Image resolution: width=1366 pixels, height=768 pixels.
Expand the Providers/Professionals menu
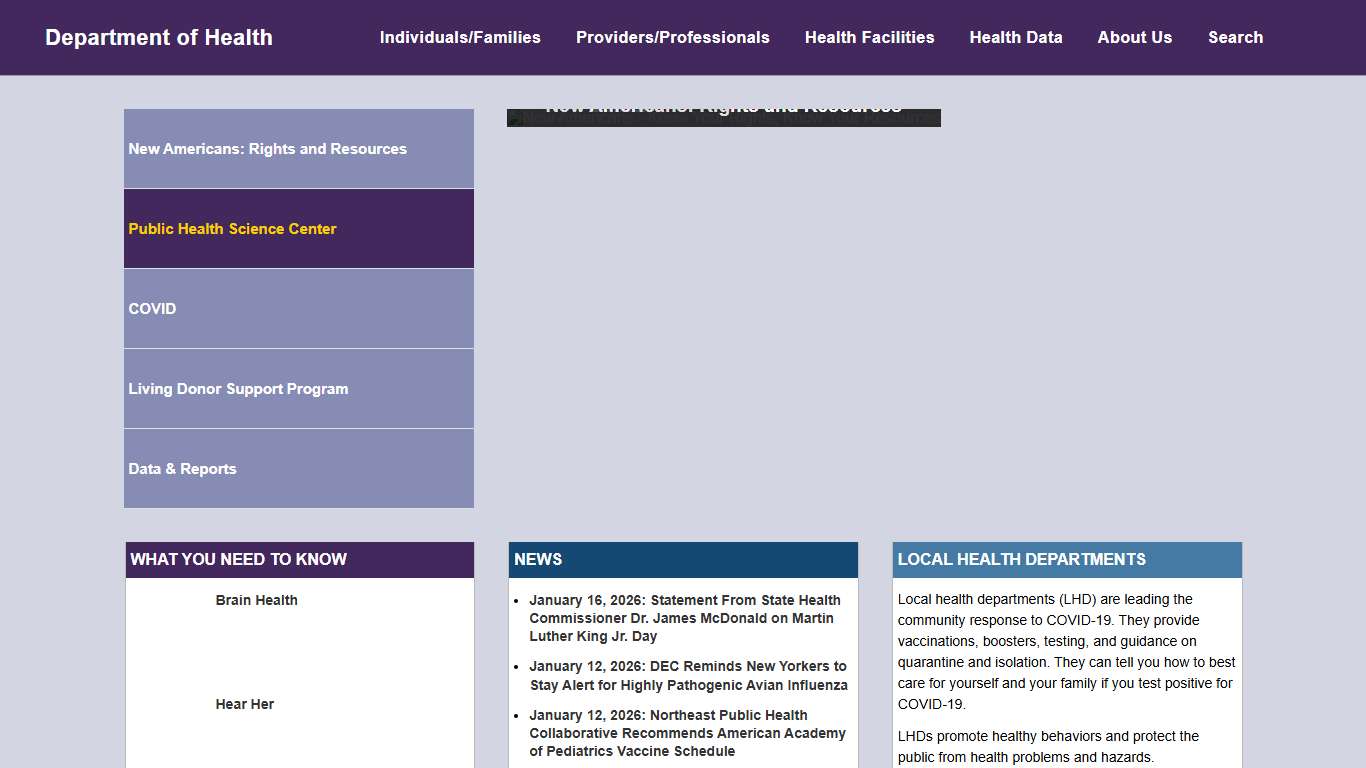(x=672, y=38)
